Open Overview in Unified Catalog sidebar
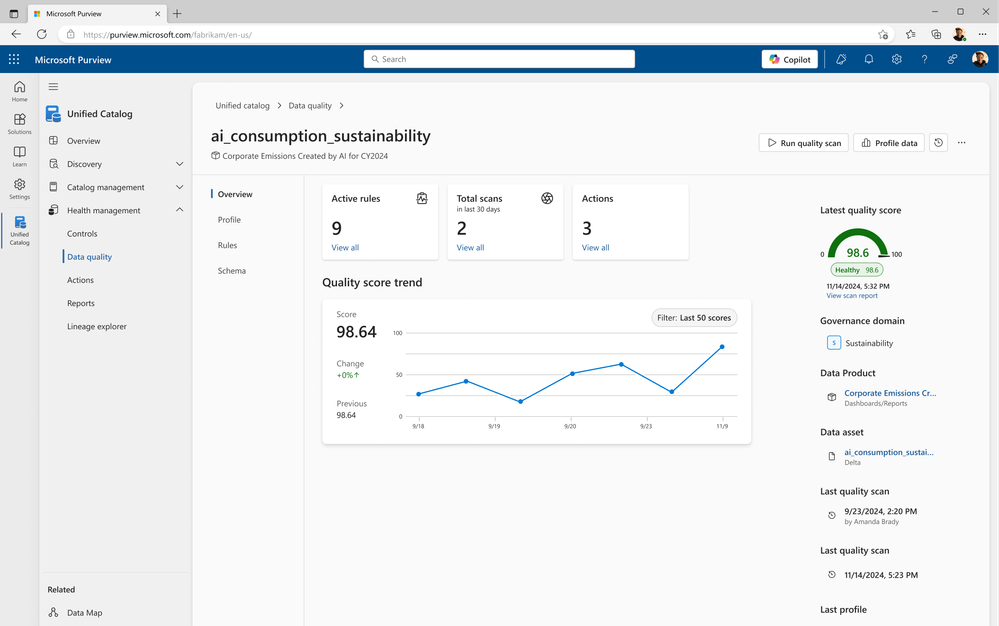The image size is (999, 626). pos(83,141)
